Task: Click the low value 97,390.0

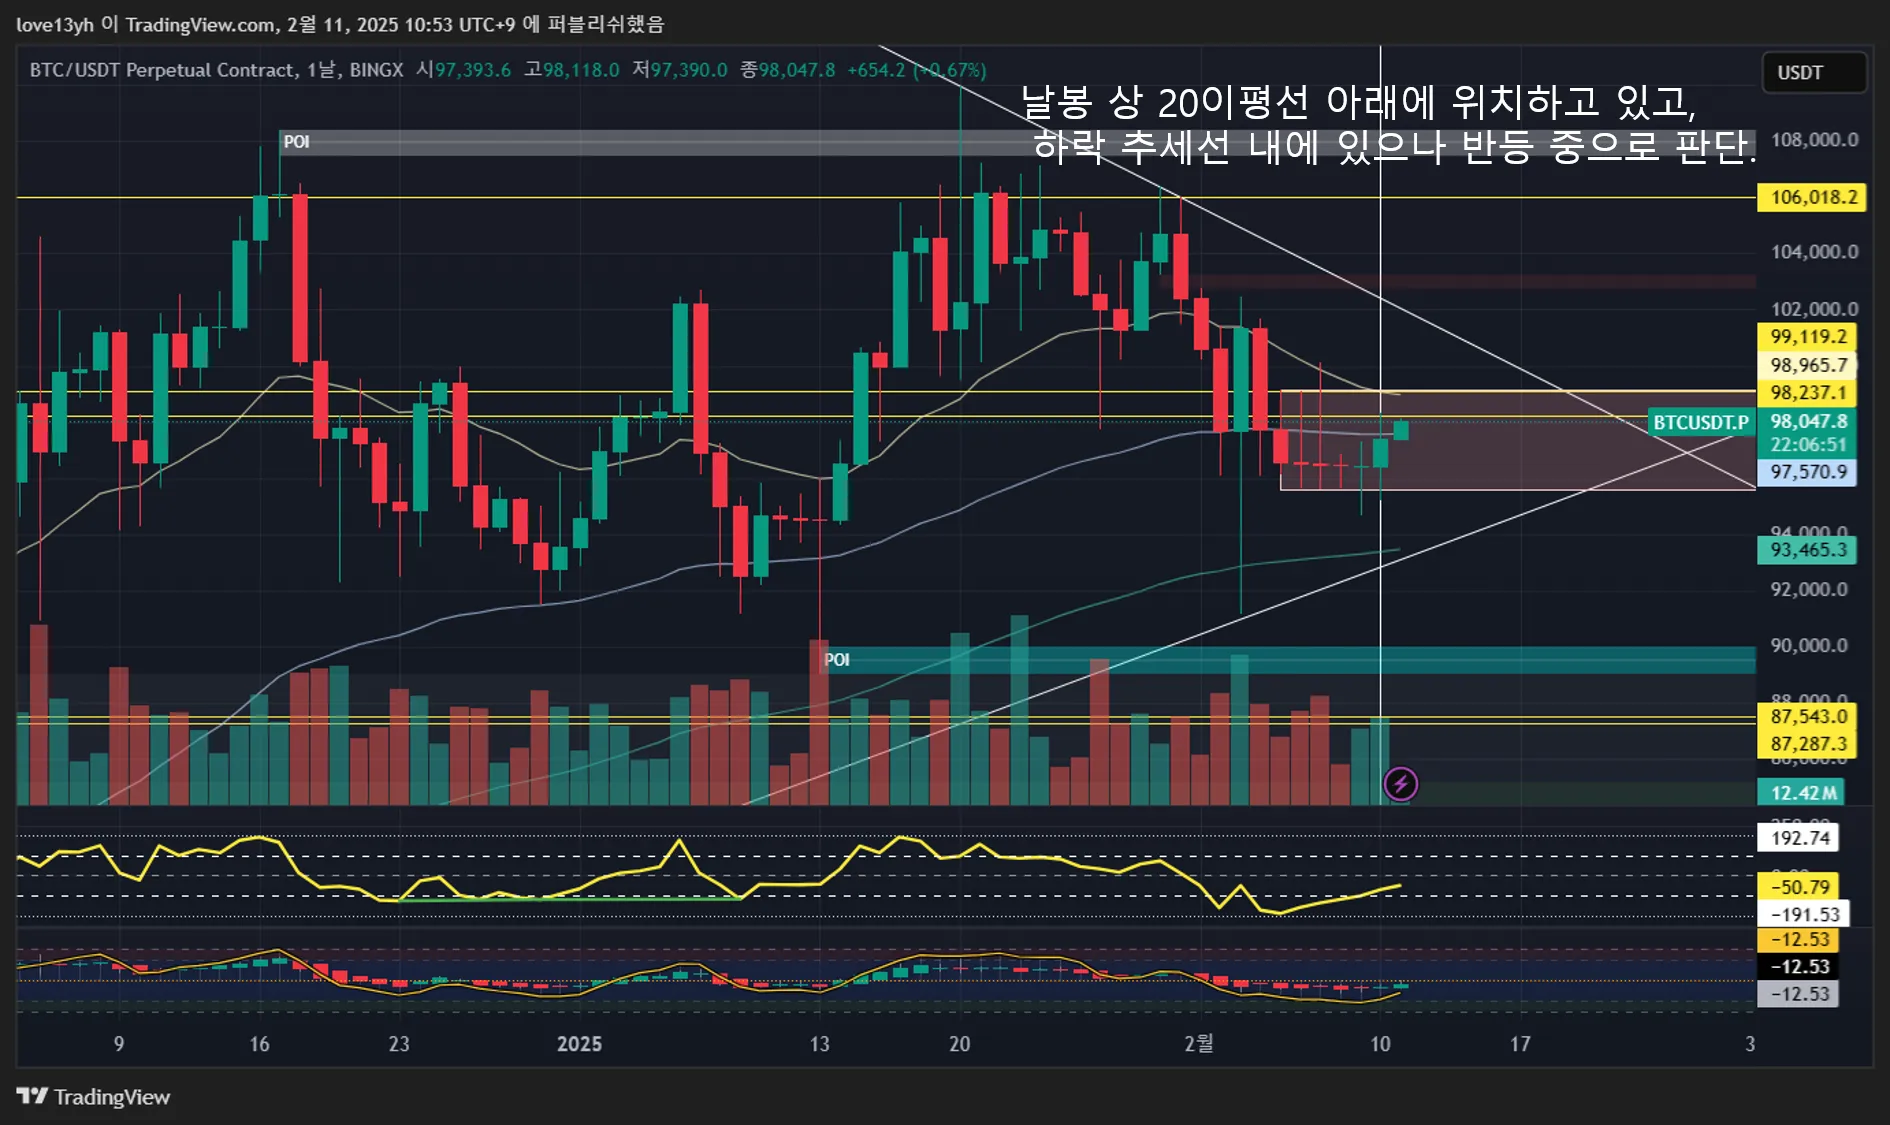Action: (689, 70)
